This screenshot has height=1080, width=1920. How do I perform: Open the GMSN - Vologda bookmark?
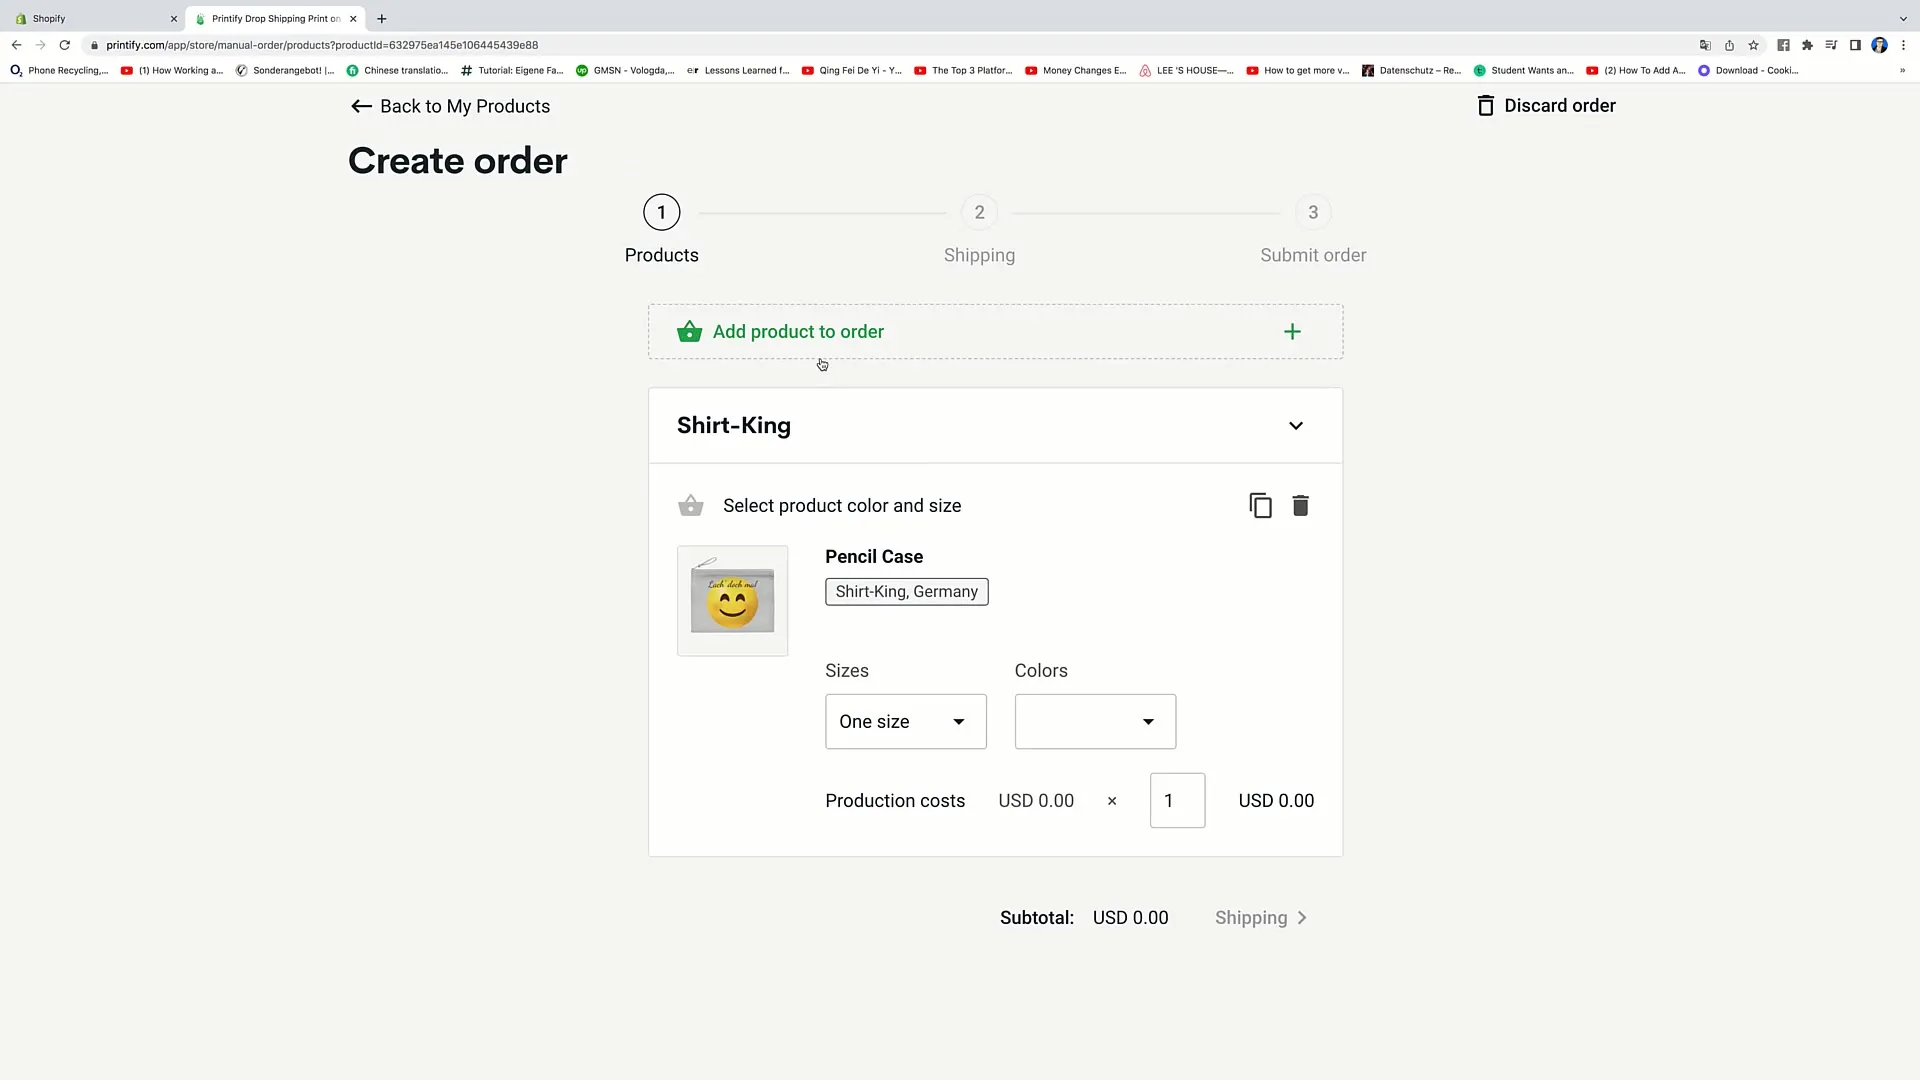[625, 71]
